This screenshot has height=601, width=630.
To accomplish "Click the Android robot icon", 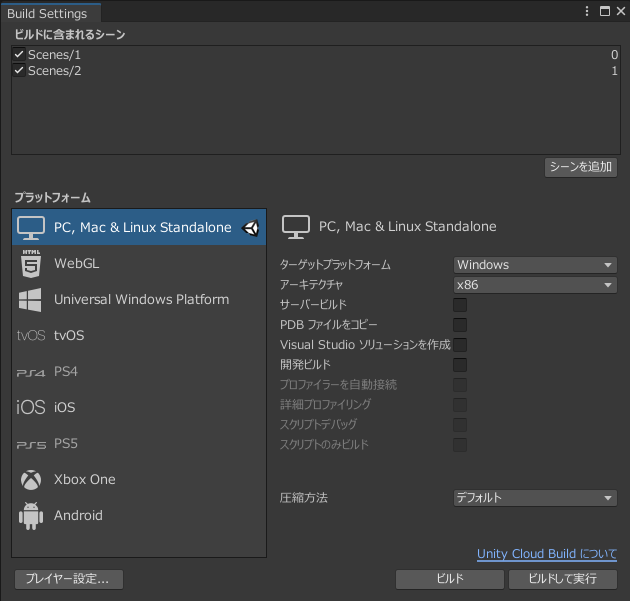I will [x=31, y=516].
